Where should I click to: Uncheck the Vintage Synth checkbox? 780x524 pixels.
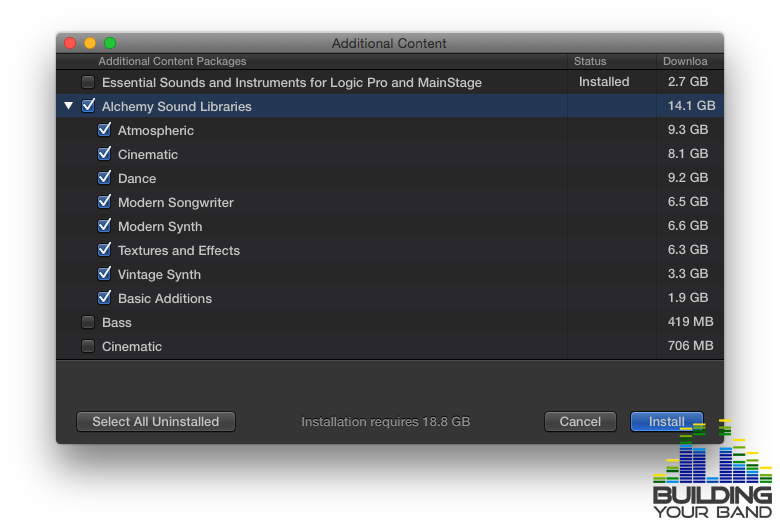(104, 273)
